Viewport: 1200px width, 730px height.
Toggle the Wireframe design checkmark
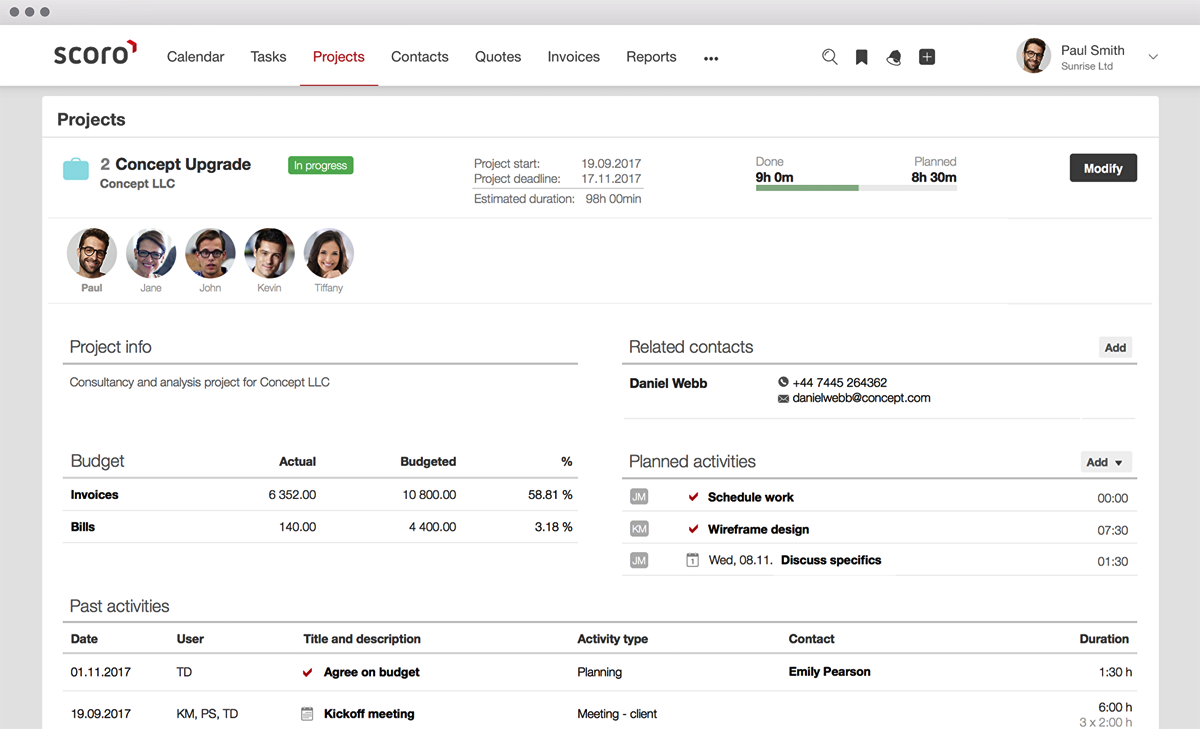point(693,529)
